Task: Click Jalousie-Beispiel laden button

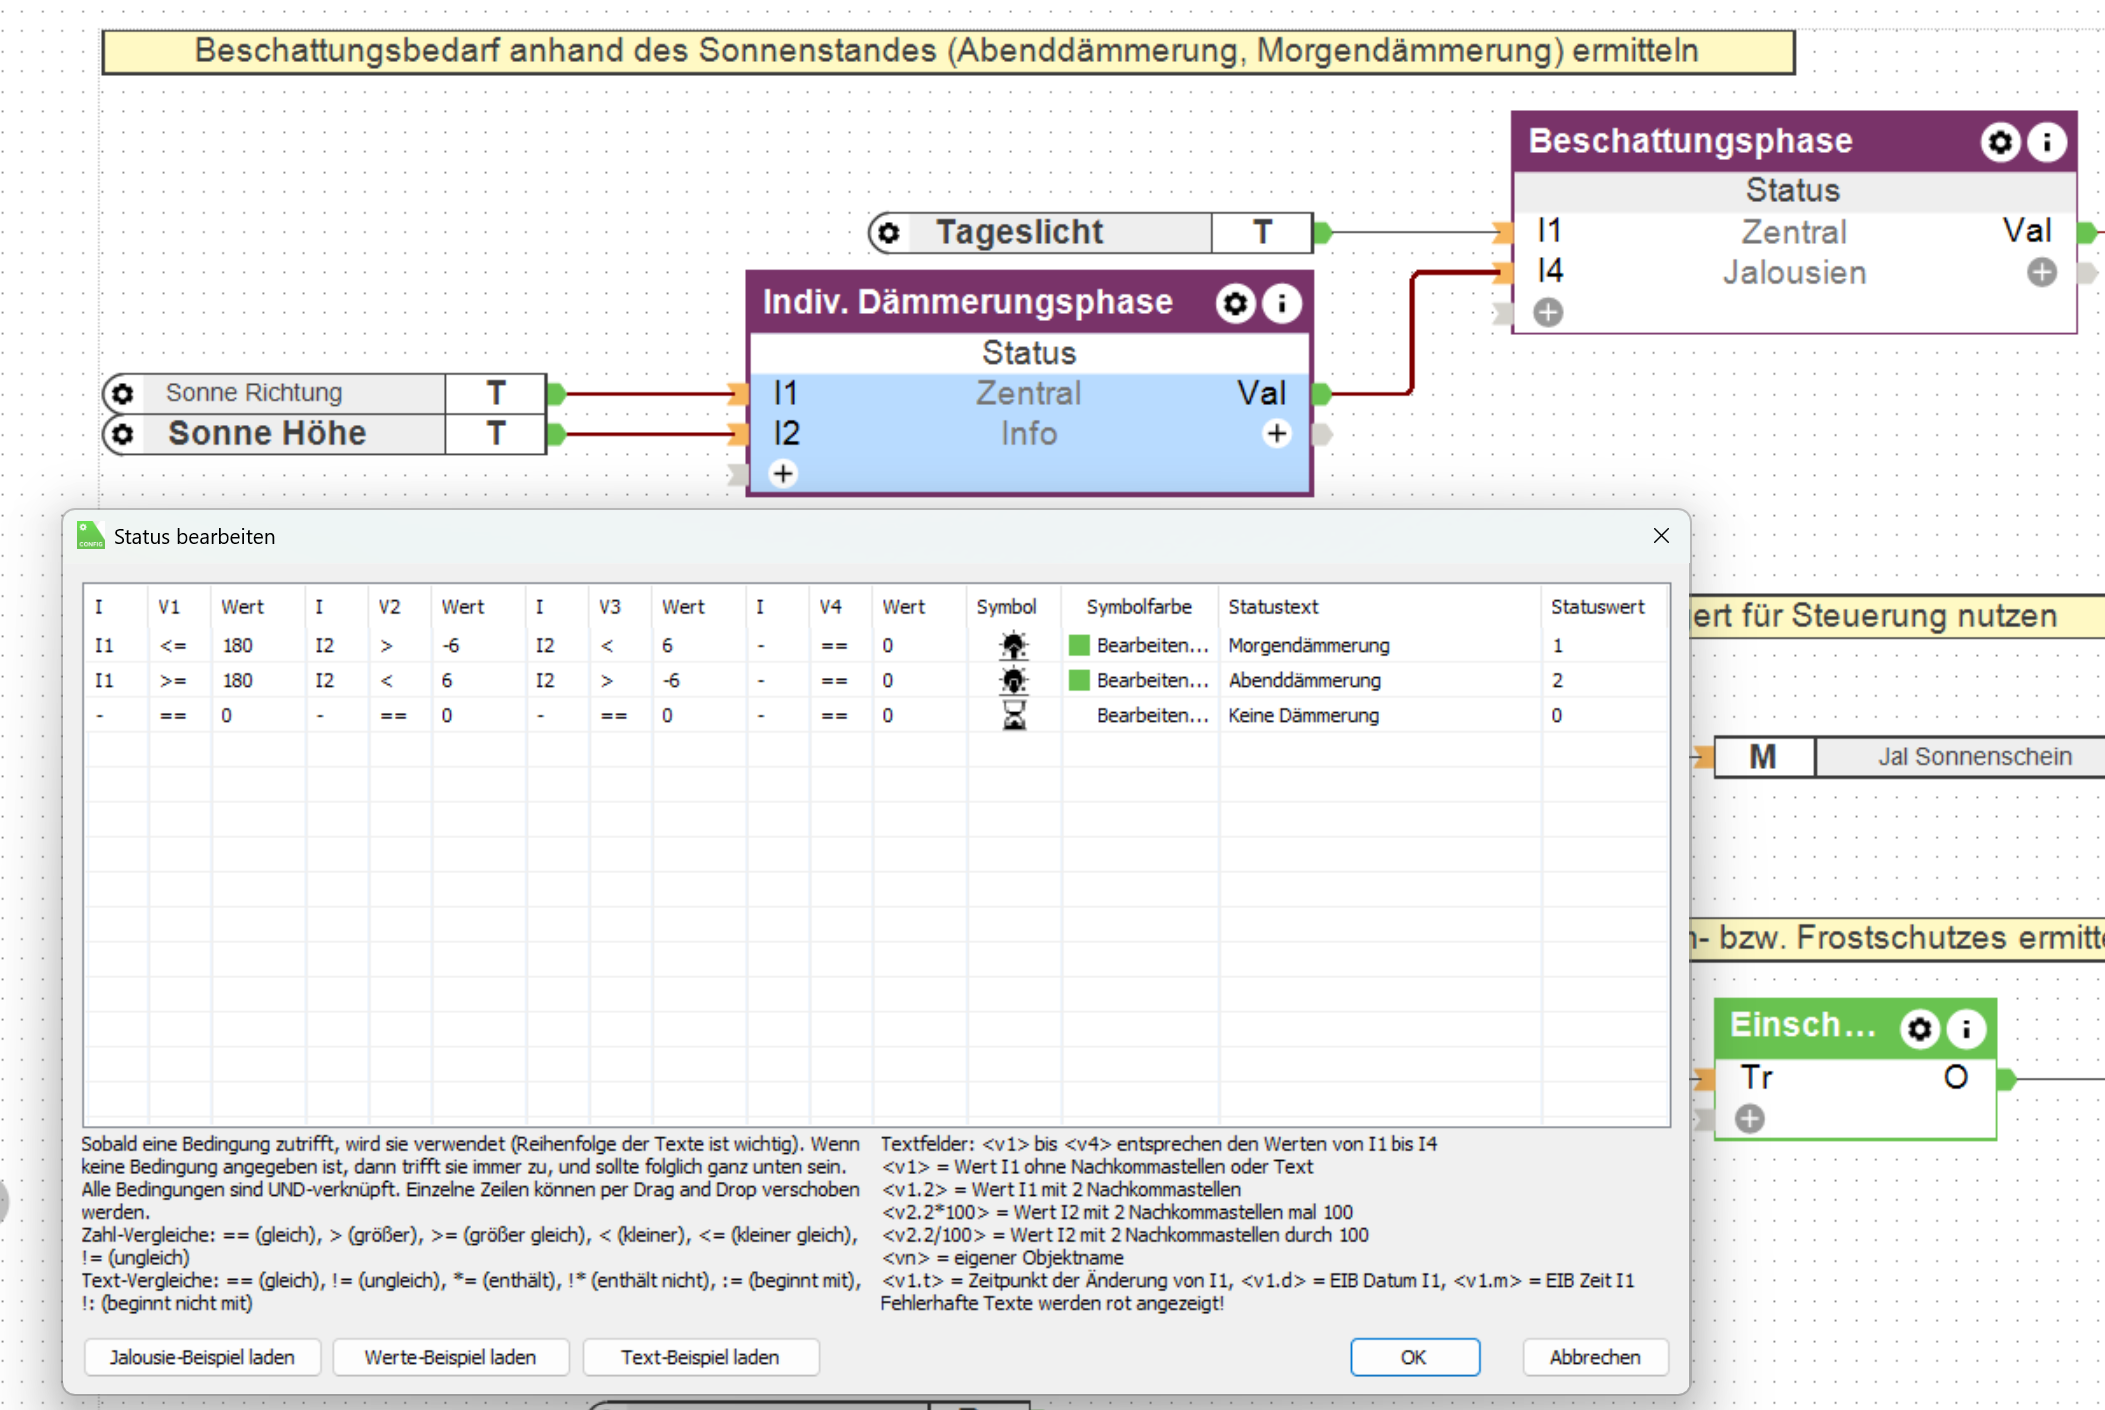Action: [x=202, y=1357]
